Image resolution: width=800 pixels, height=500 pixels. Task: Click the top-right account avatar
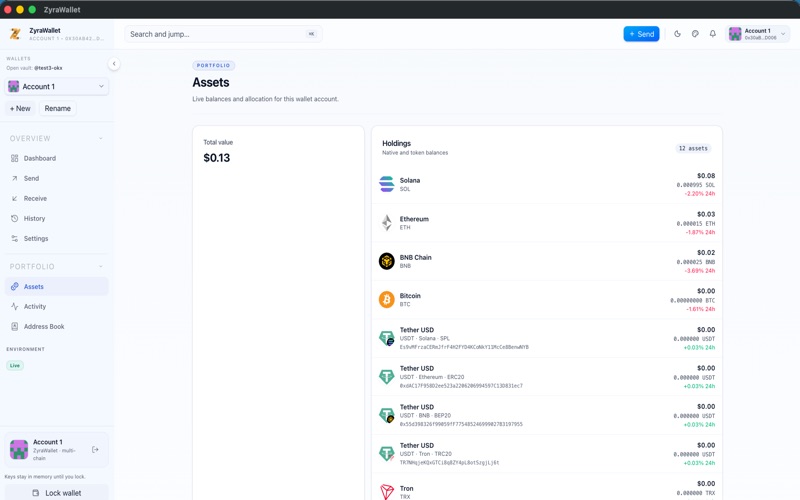point(735,34)
